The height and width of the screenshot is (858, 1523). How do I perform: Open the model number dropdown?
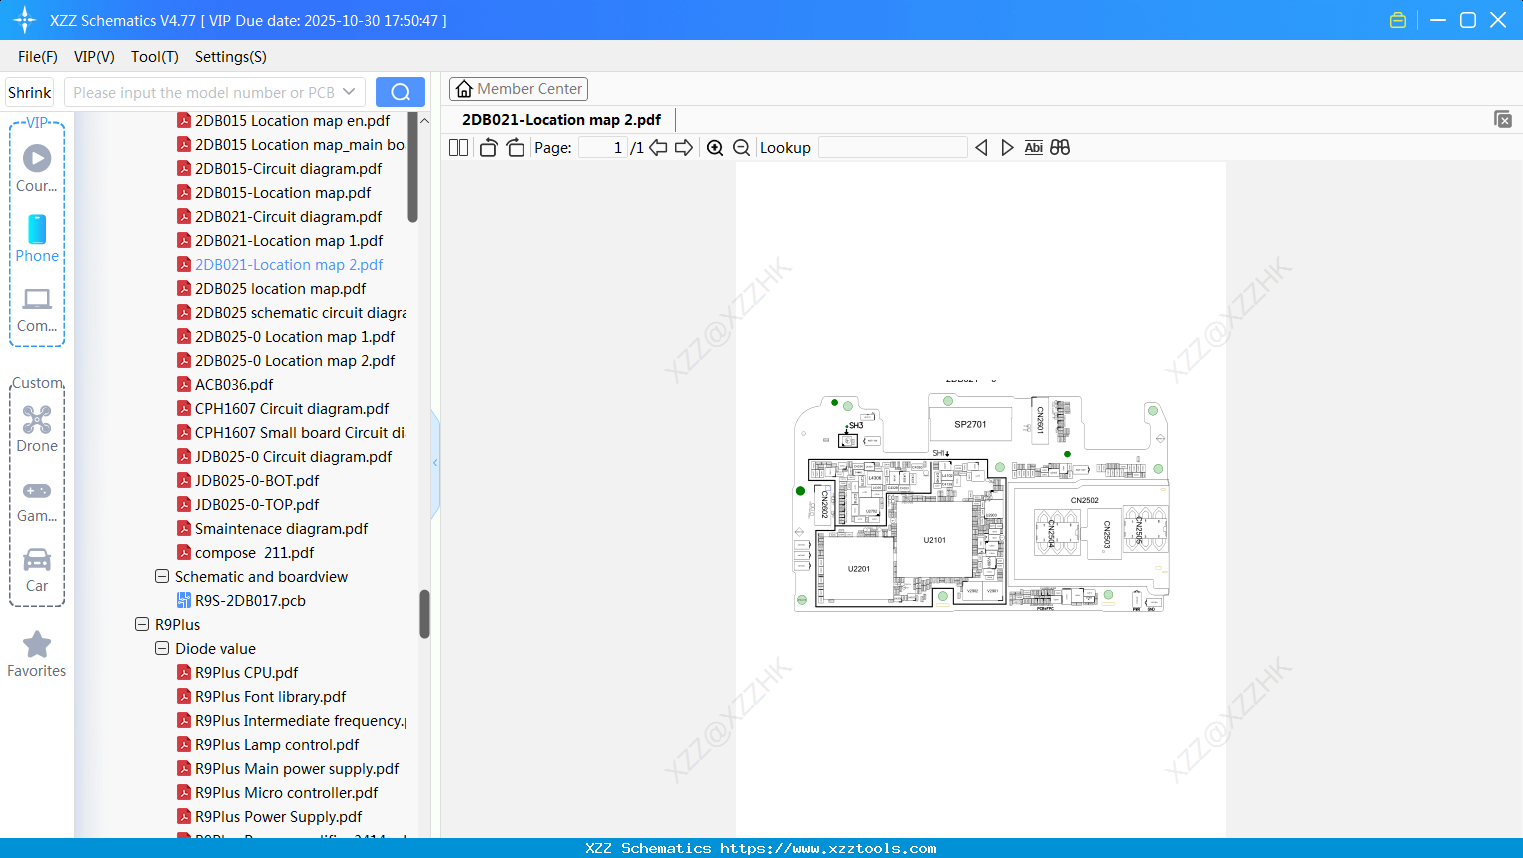(351, 91)
